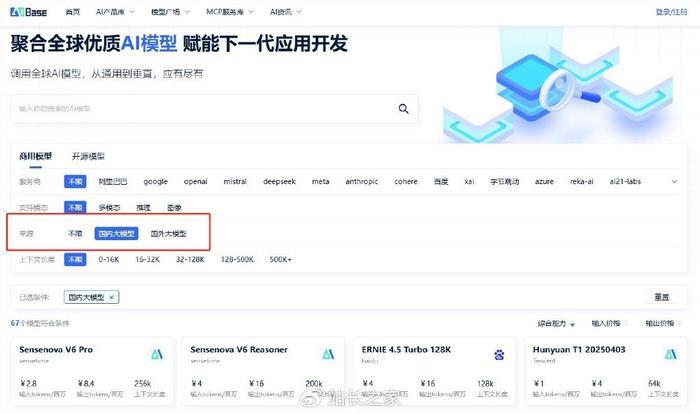This screenshot has width=700, height=414.
Task: Open the ERNIE 4.5 Turbo 128K title
Action: click(x=406, y=350)
